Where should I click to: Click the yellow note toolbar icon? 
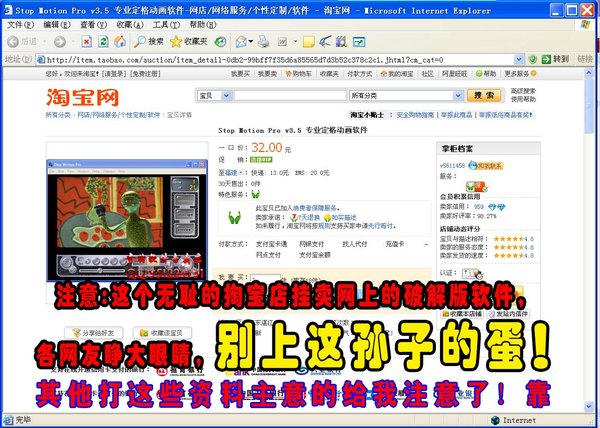click(x=308, y=42)
